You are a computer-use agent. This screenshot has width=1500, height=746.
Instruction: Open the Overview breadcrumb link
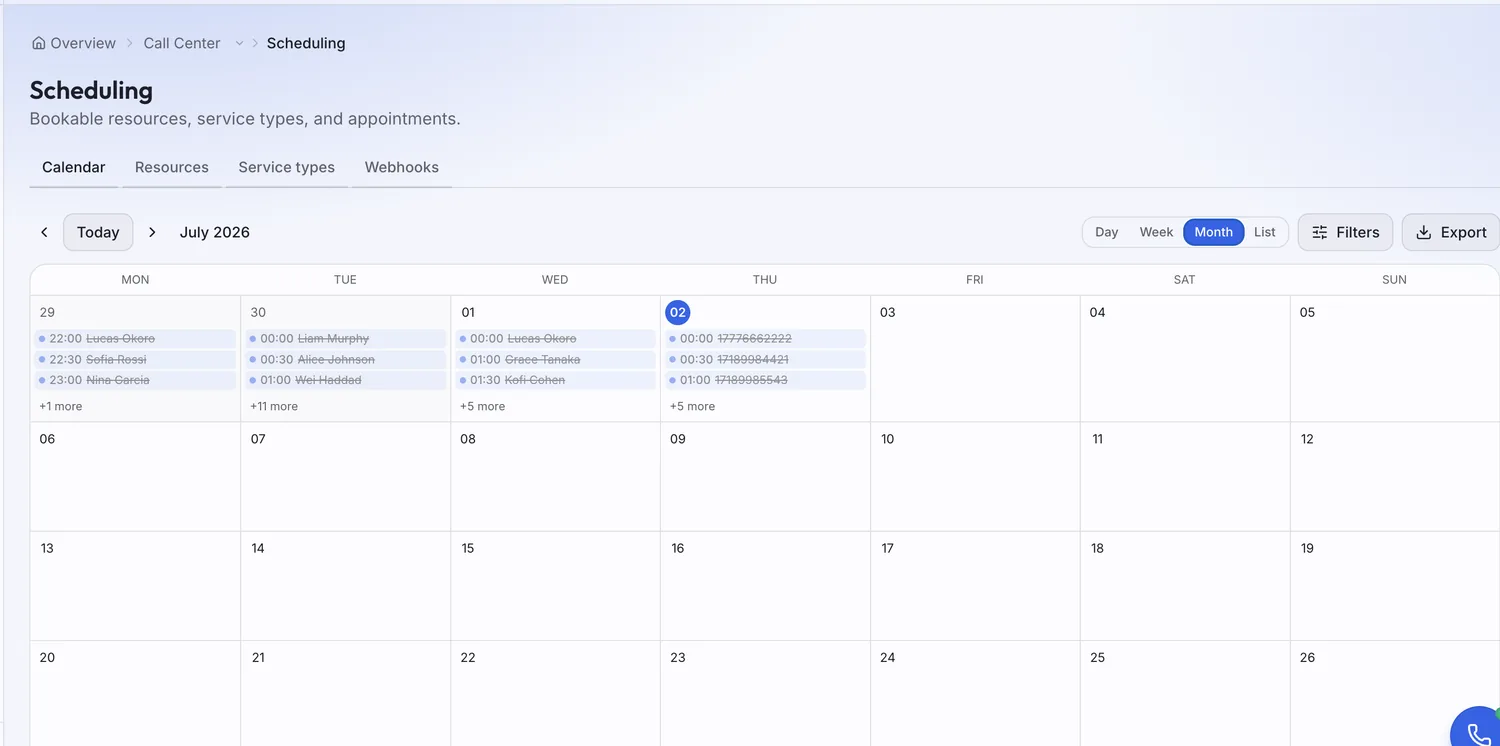pyautogui.click(x=83, y=43)
